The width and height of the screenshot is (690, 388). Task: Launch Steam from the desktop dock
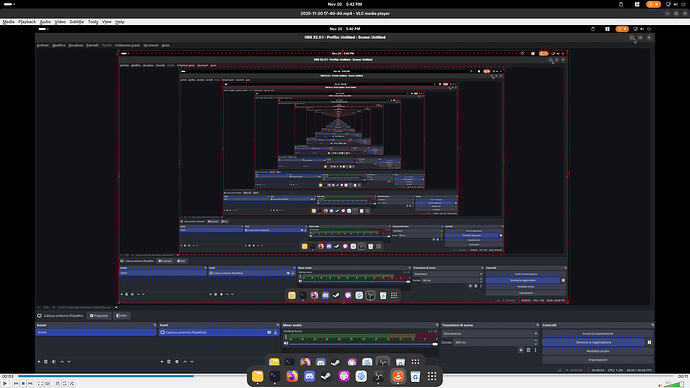tap(327, 376)
